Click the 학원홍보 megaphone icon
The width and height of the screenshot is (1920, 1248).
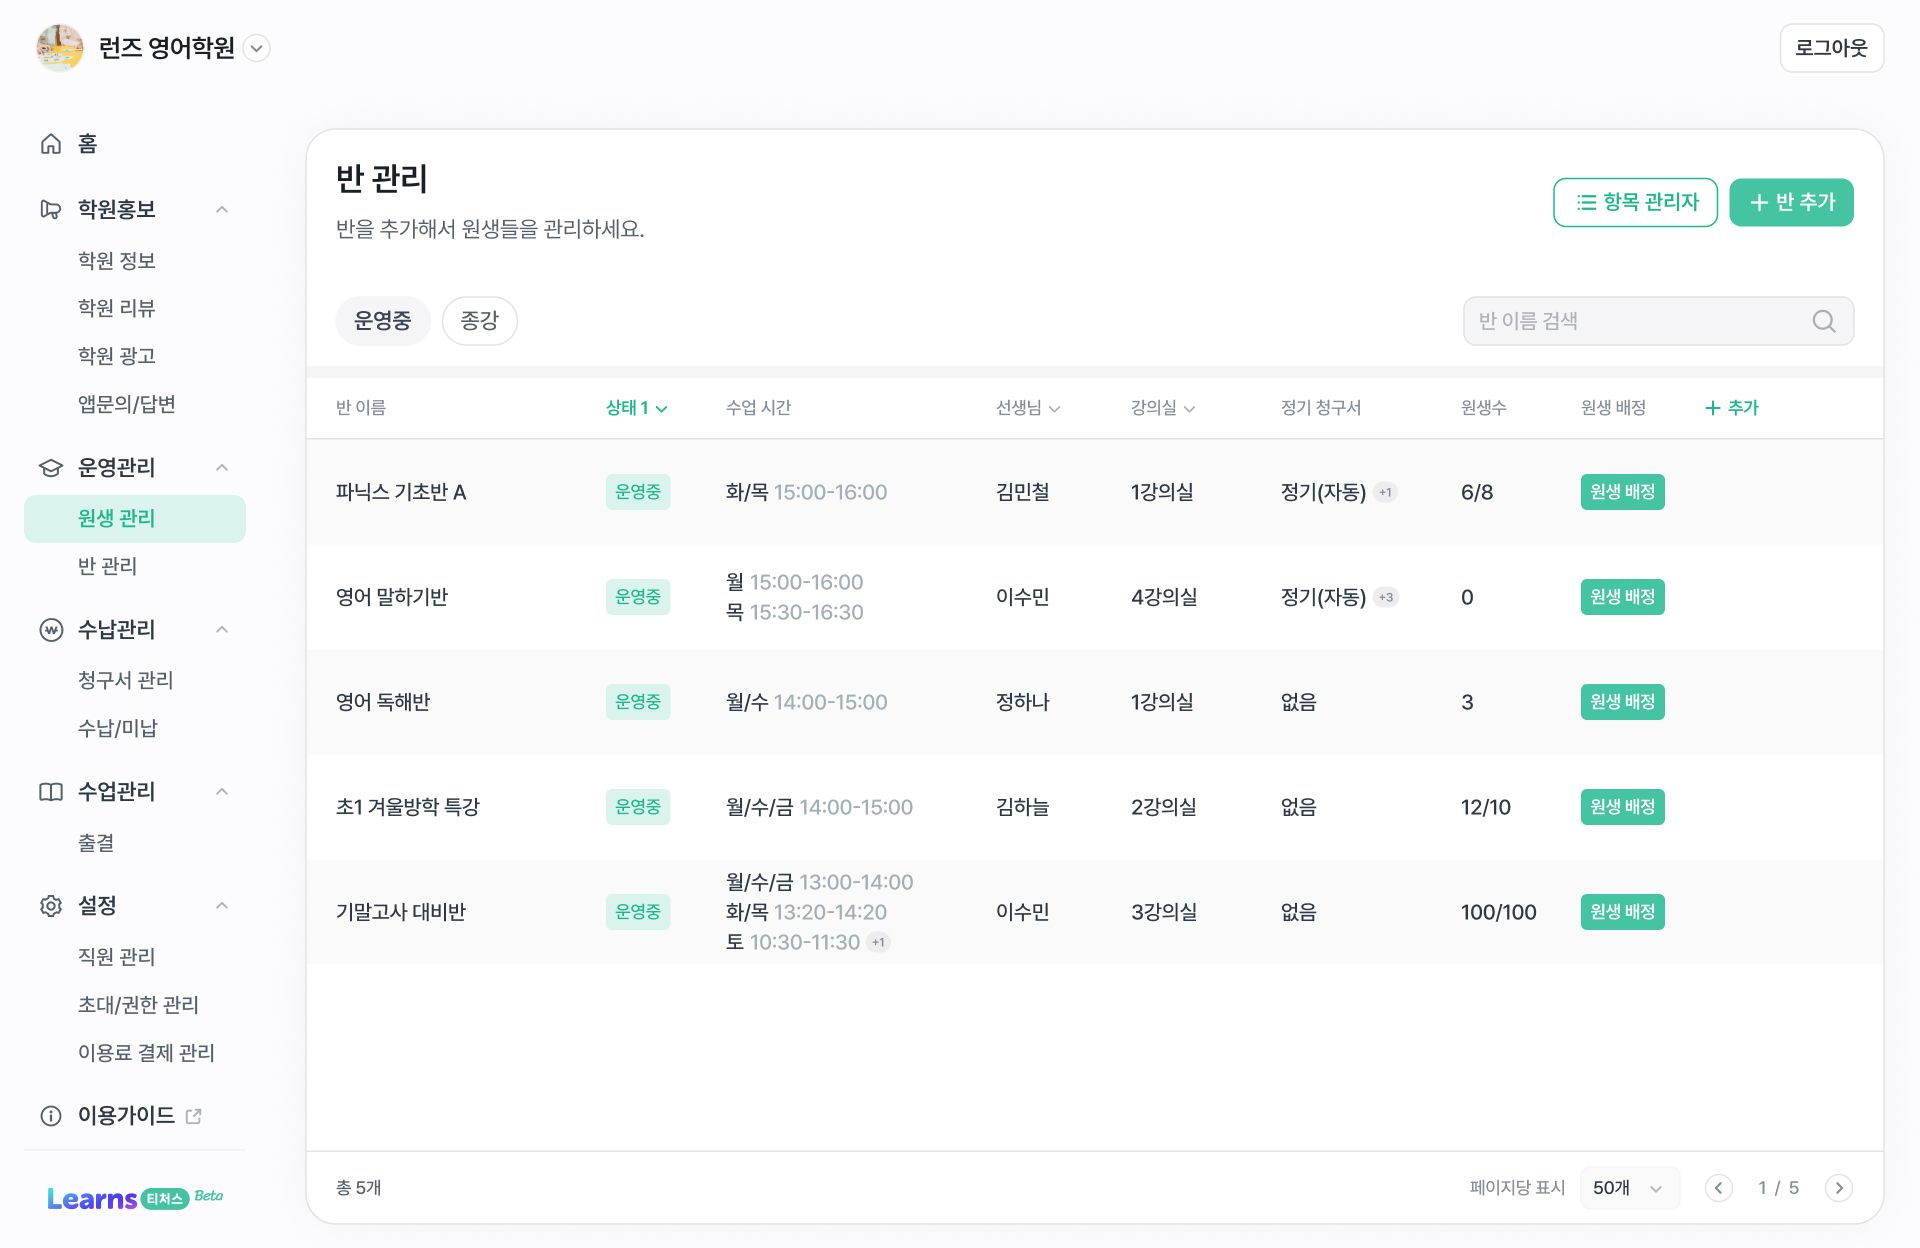point(51,209)
